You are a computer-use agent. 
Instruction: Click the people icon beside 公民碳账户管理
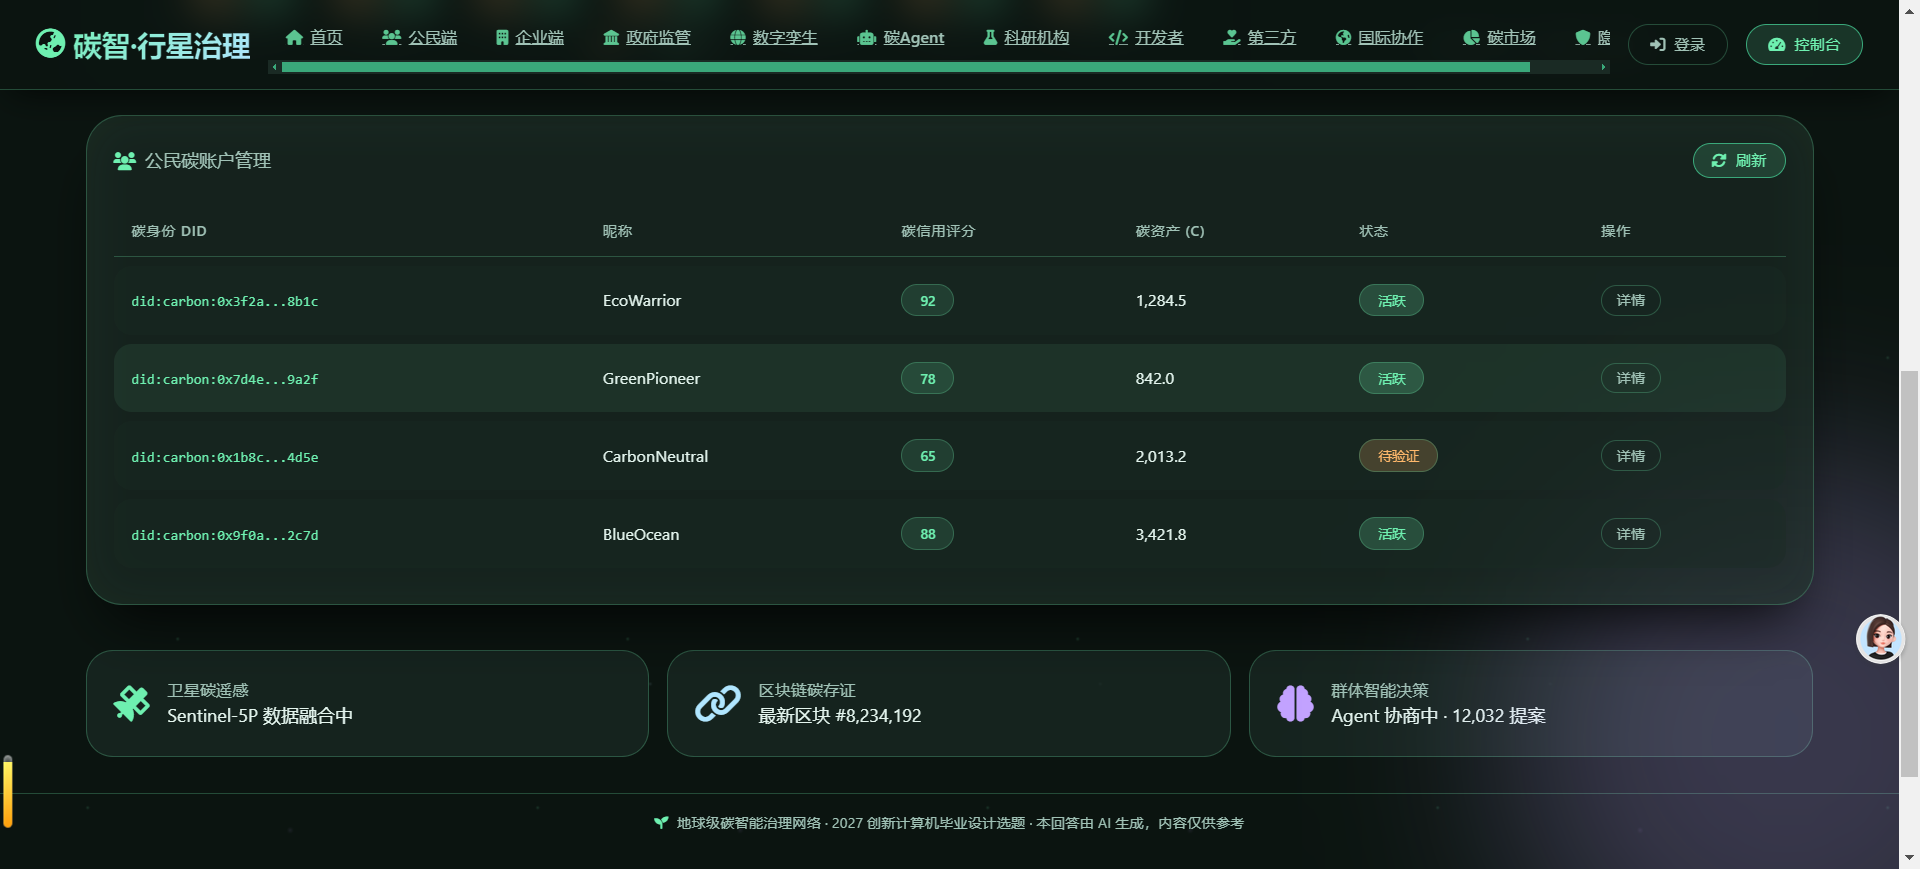point(124,161)
